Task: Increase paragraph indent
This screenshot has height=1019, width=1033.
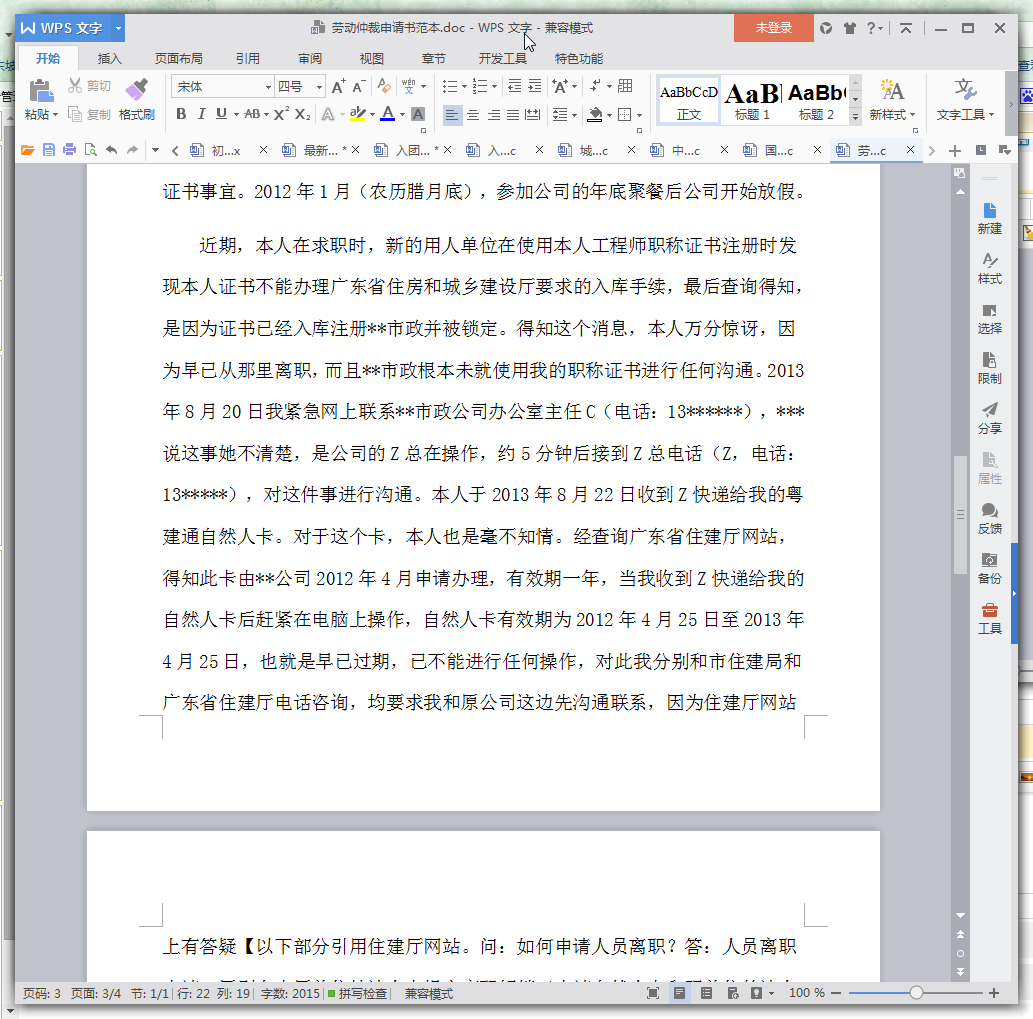Action: pyautogui.click(x=535, y=86)
